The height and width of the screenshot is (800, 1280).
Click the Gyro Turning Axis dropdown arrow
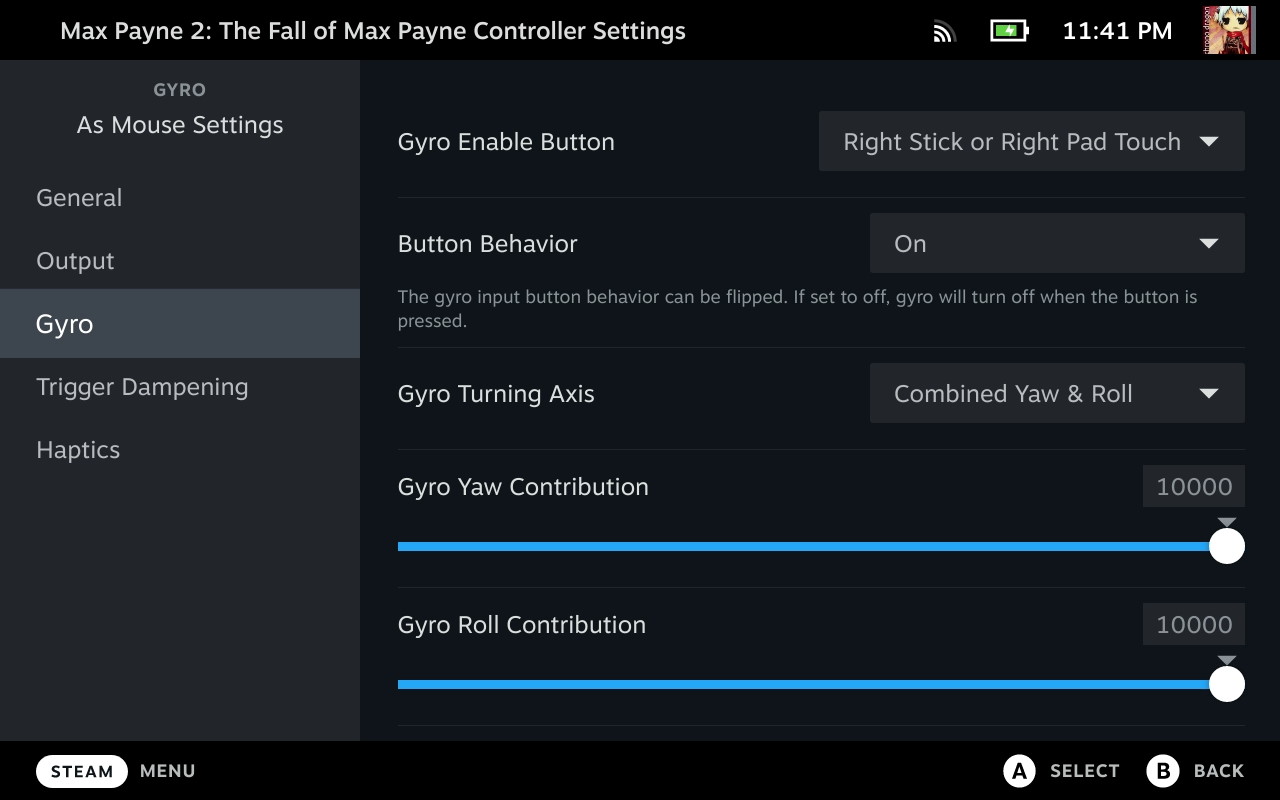tap(1208, 393)
